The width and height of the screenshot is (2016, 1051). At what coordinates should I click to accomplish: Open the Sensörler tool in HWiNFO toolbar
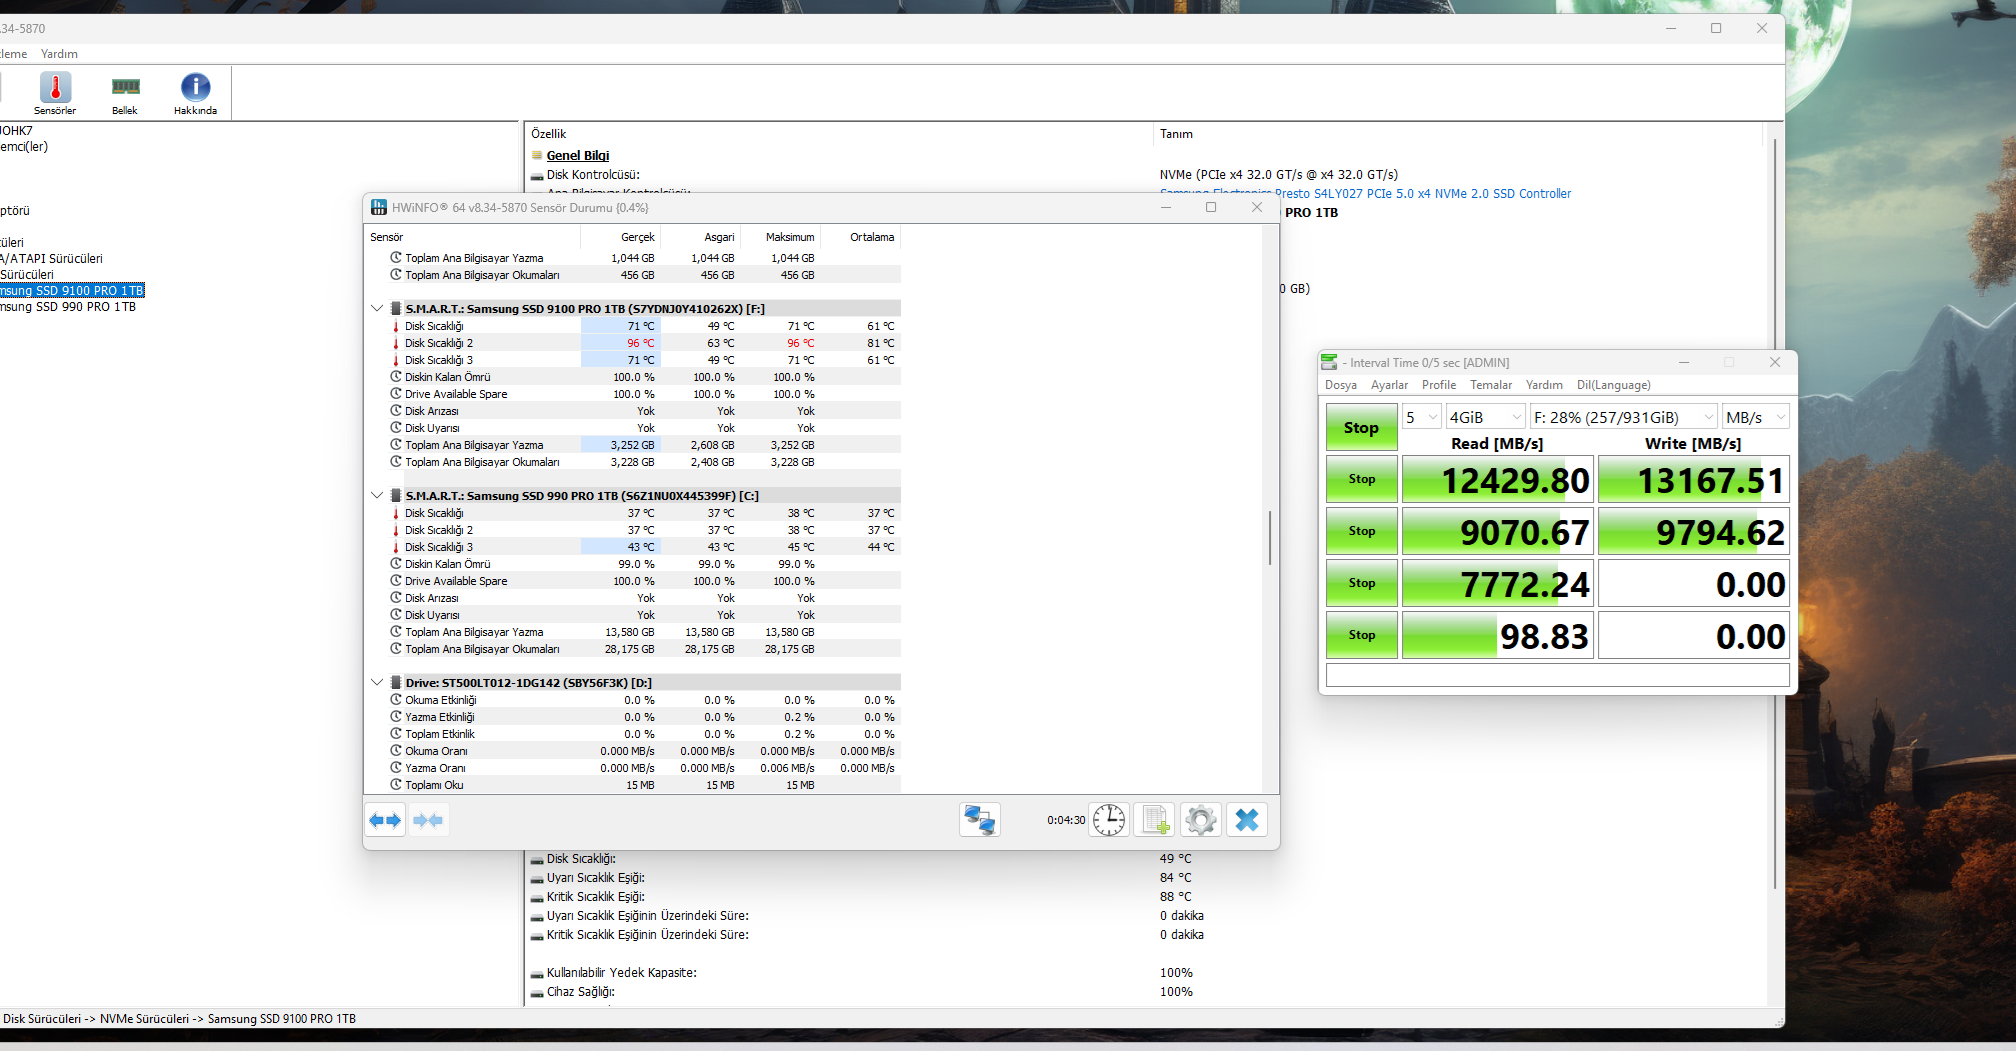tap(55, 94)
